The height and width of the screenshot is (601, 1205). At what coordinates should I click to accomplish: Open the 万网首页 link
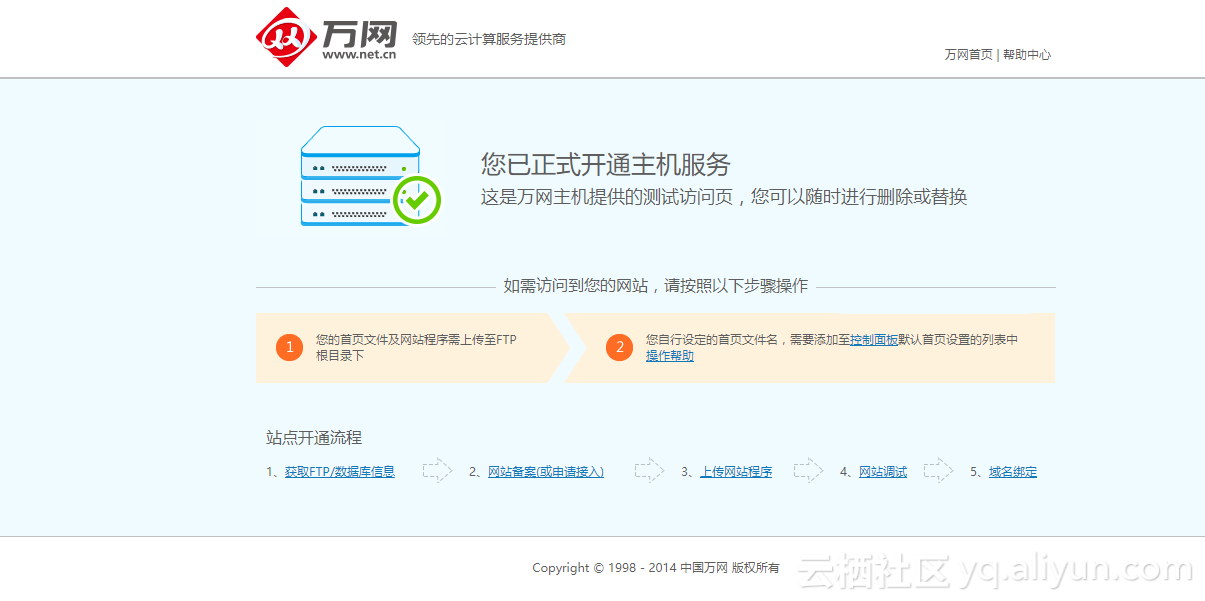pos(968,55)
